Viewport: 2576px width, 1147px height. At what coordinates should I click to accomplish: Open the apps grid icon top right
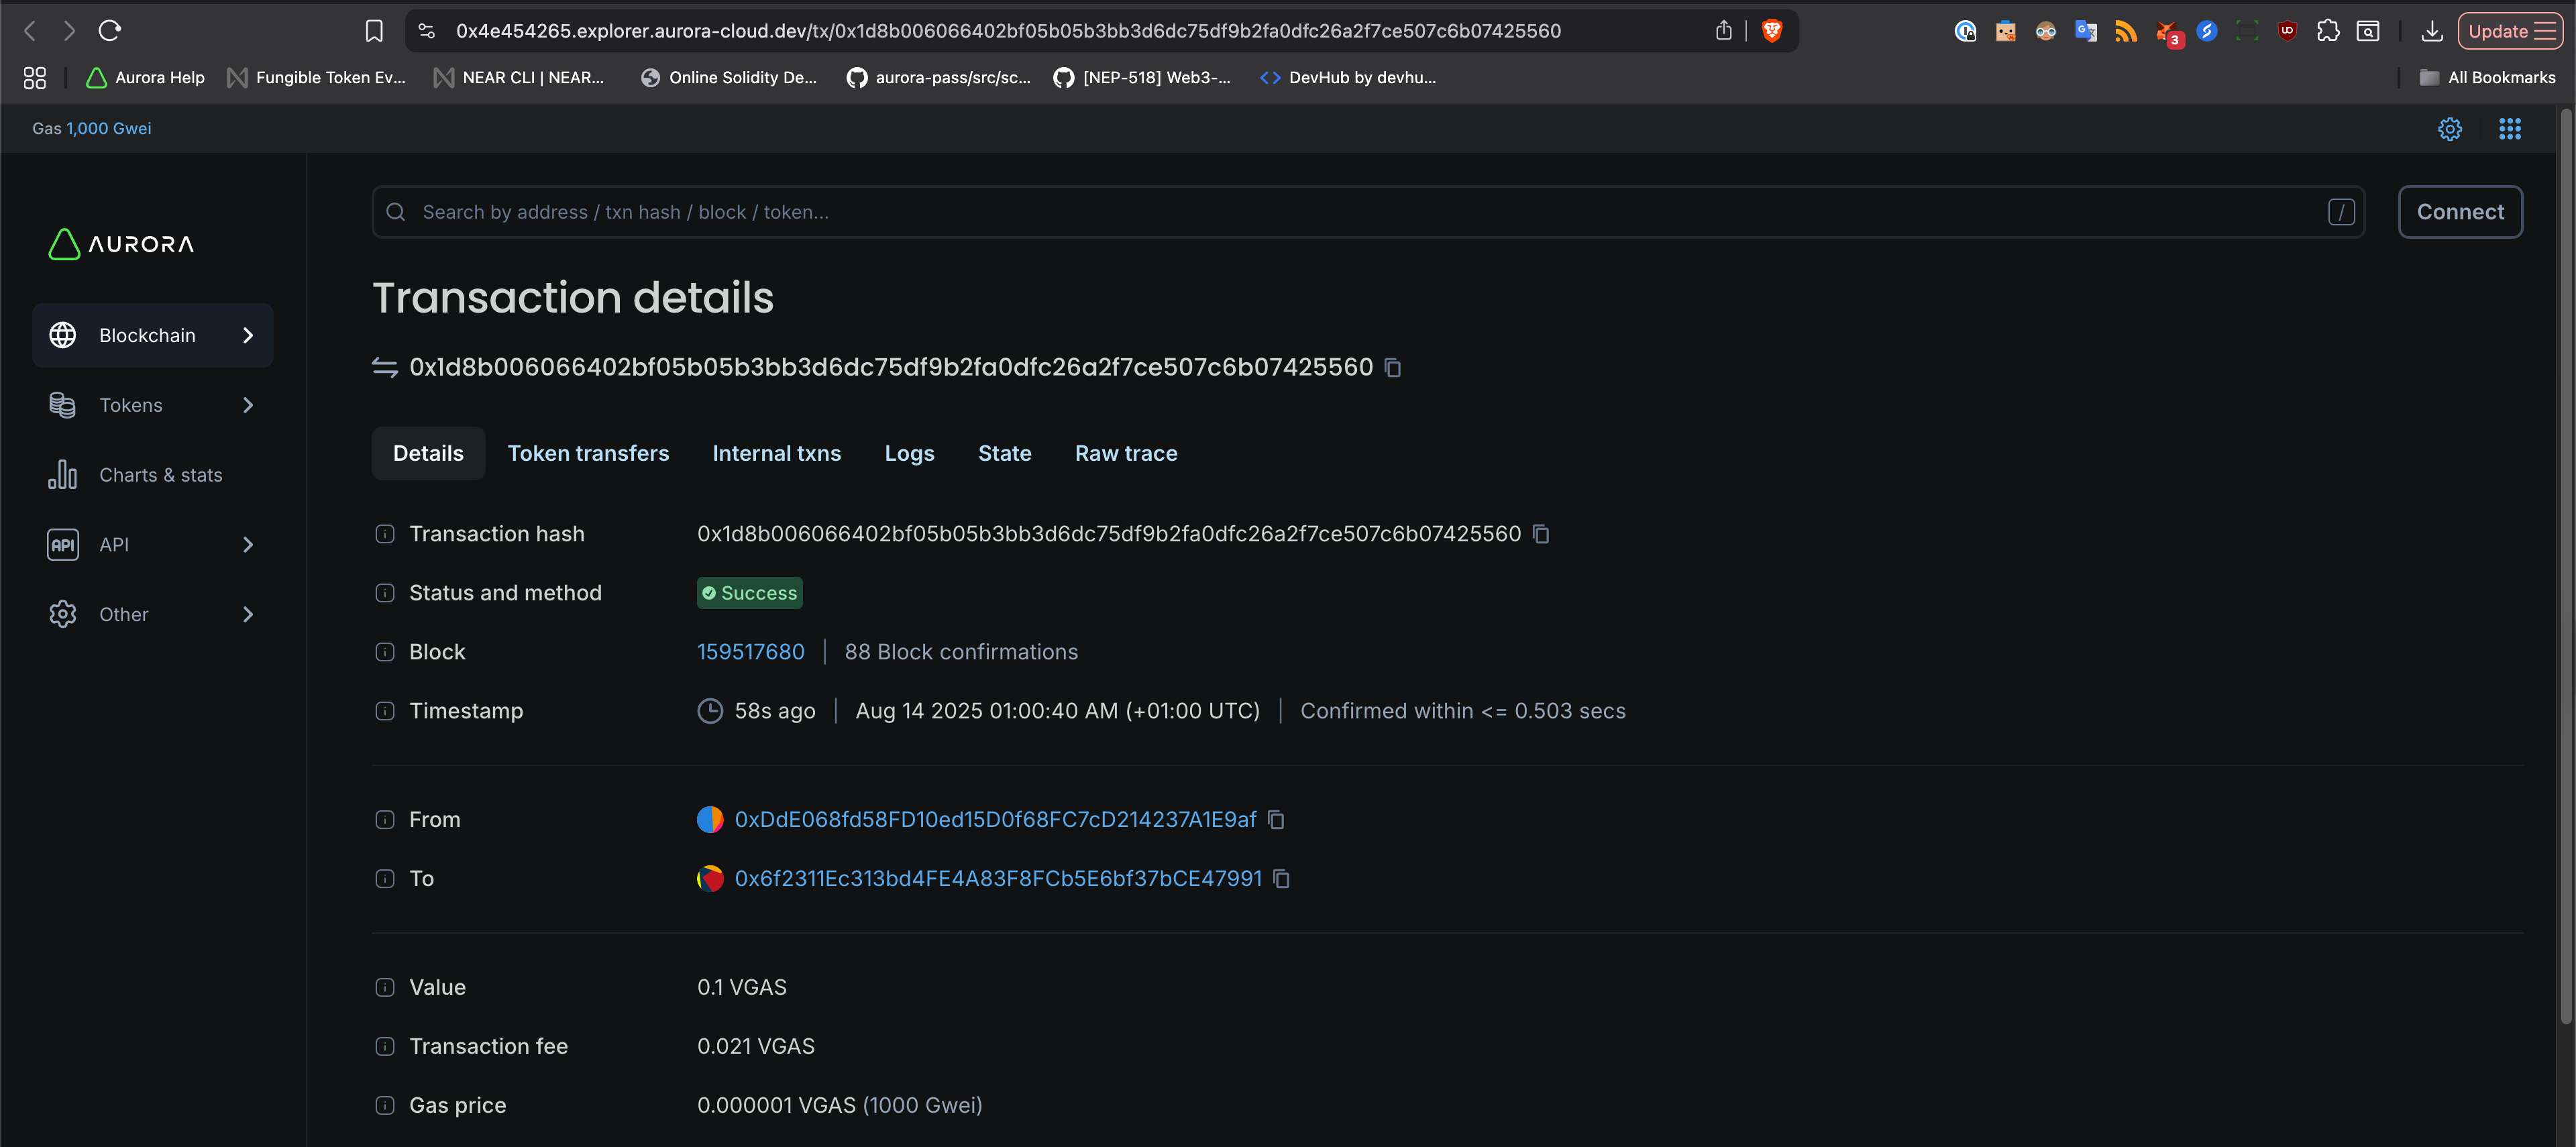pyautogui.click(x=2510, y=129)
